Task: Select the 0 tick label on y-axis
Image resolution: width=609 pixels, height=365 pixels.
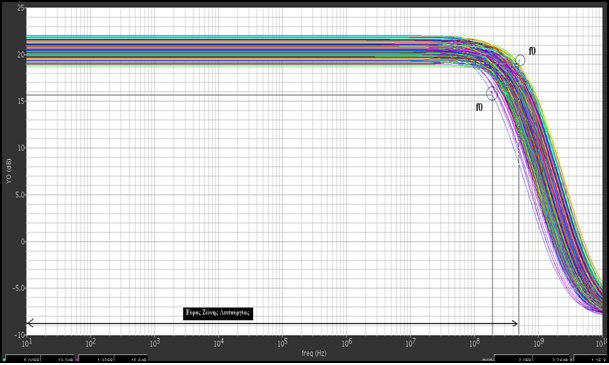Action: pos(23,242)
